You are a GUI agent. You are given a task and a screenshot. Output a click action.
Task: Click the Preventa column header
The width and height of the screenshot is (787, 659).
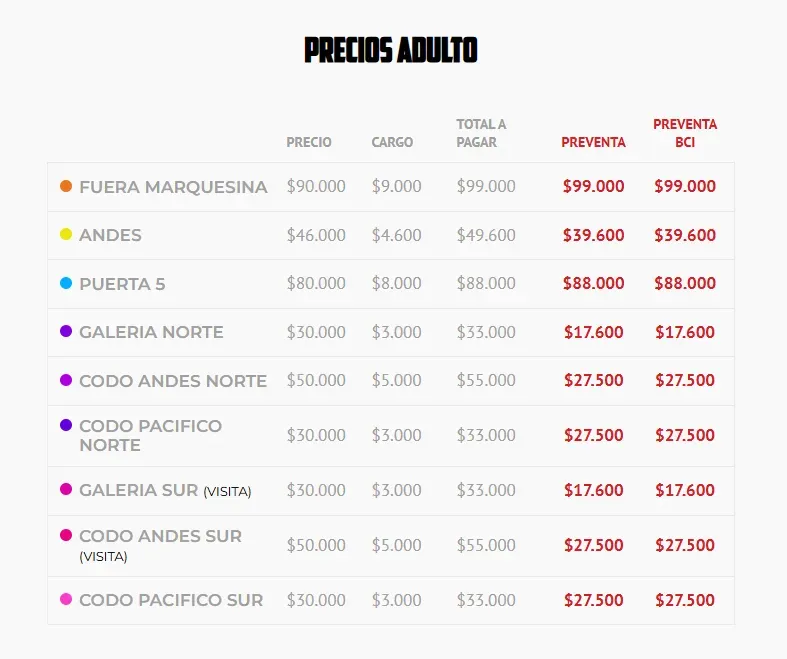click(593, 142)
